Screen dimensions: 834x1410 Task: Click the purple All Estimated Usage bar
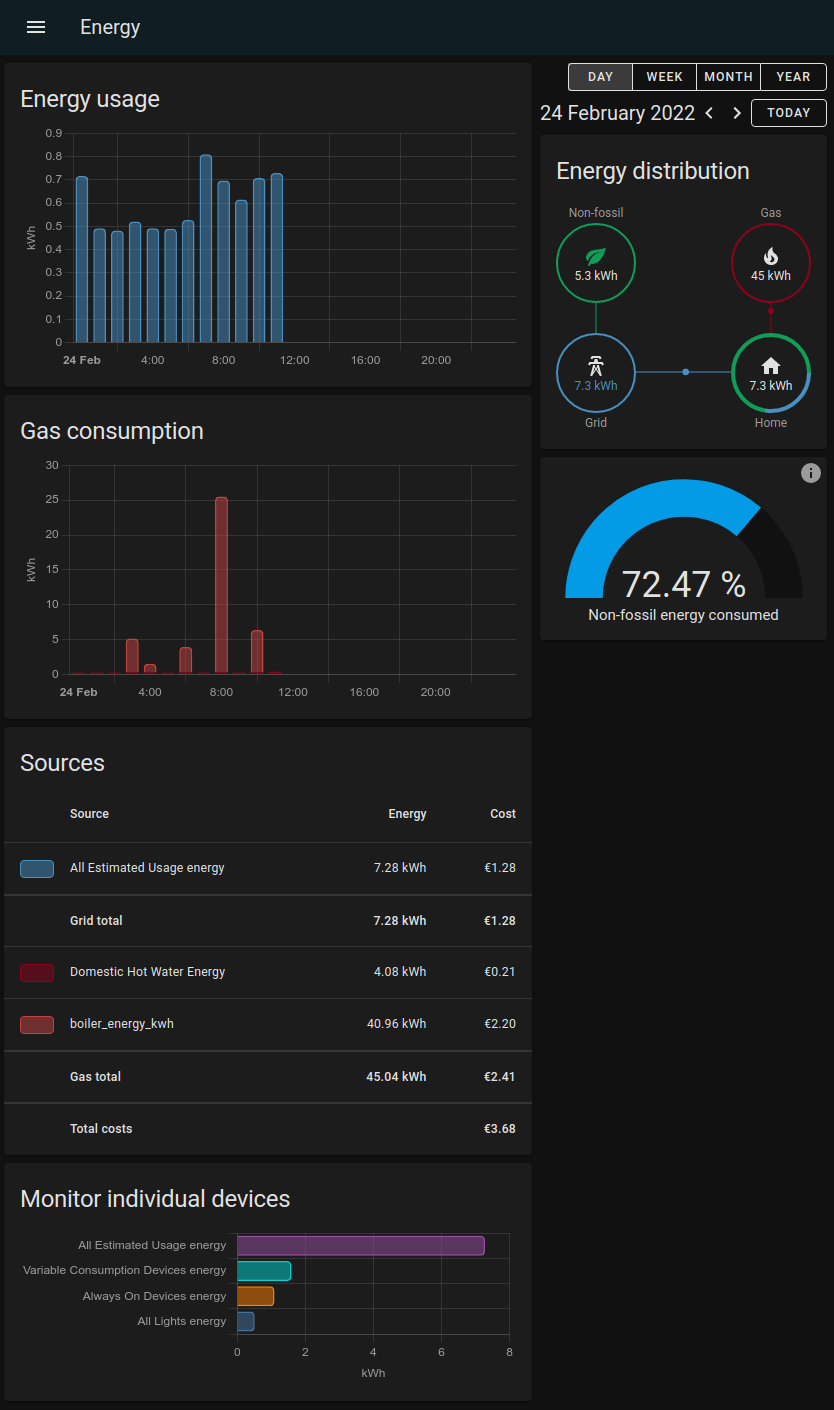pyautogui.click(x=360, y=1246)
